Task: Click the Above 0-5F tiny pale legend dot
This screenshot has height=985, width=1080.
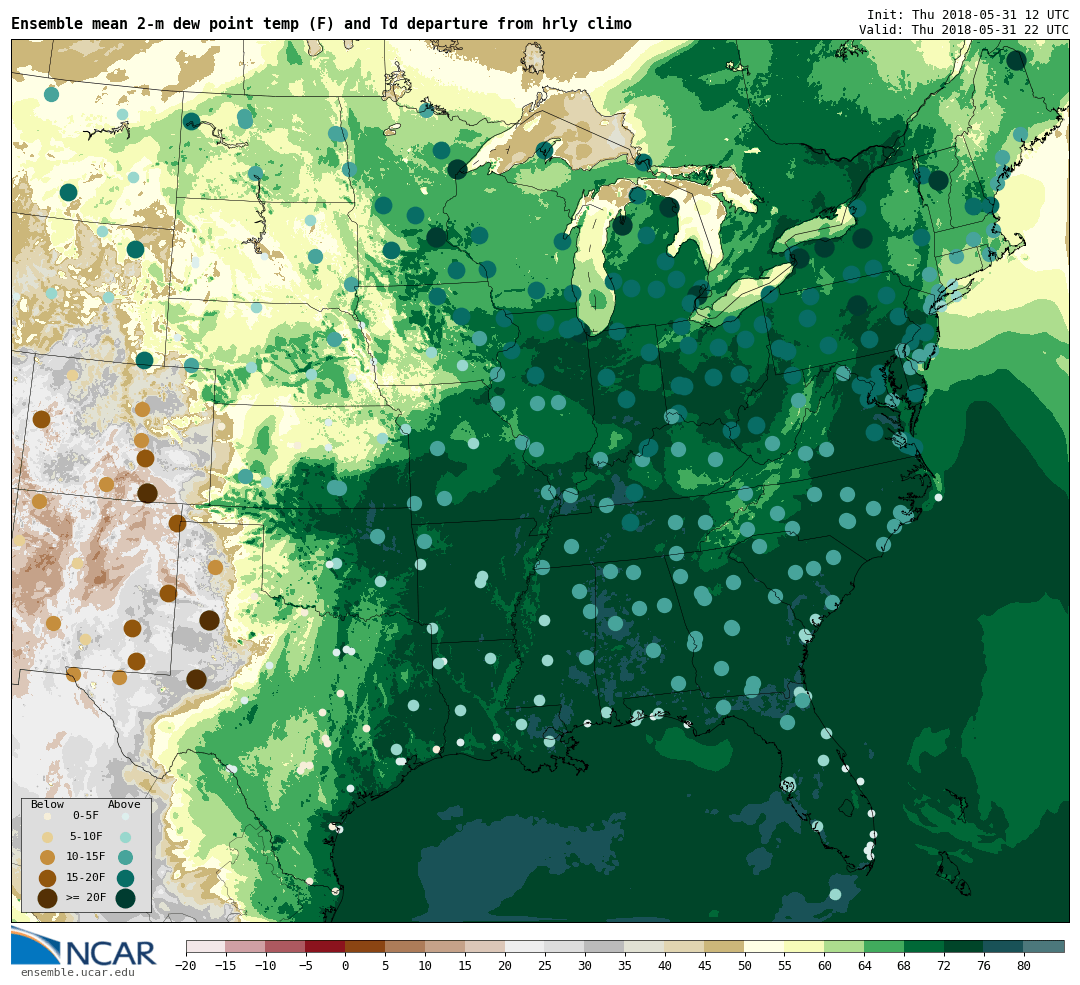Action: coord(125,816)
